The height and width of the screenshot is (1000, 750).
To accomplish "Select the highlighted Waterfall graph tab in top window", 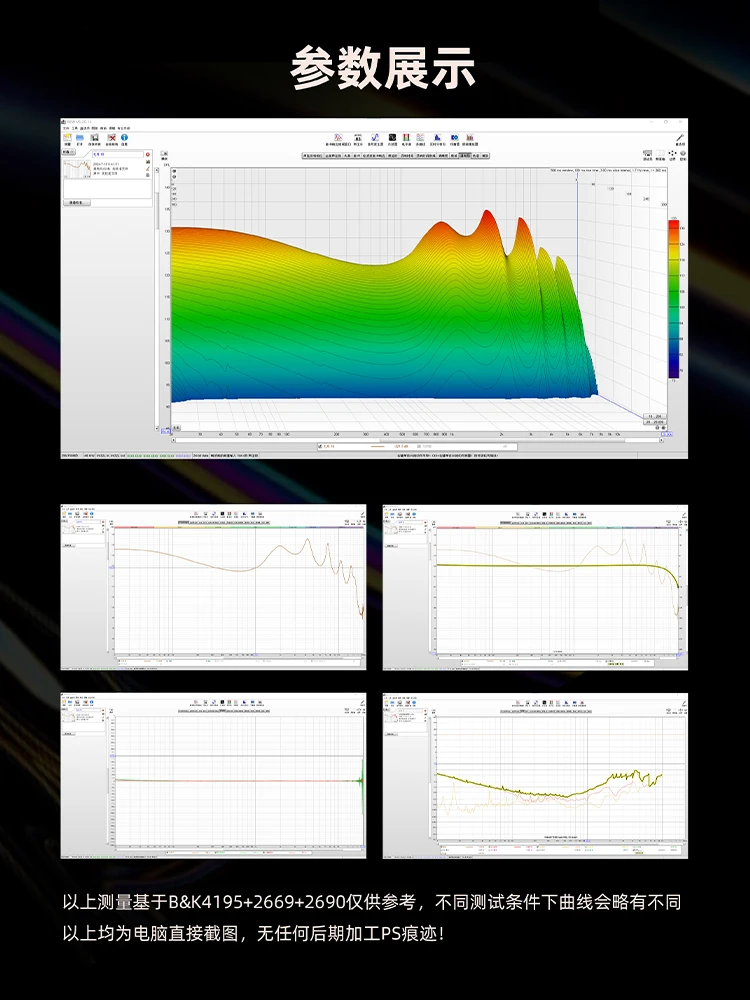I will pyautogui.click(x=466, y=156).
